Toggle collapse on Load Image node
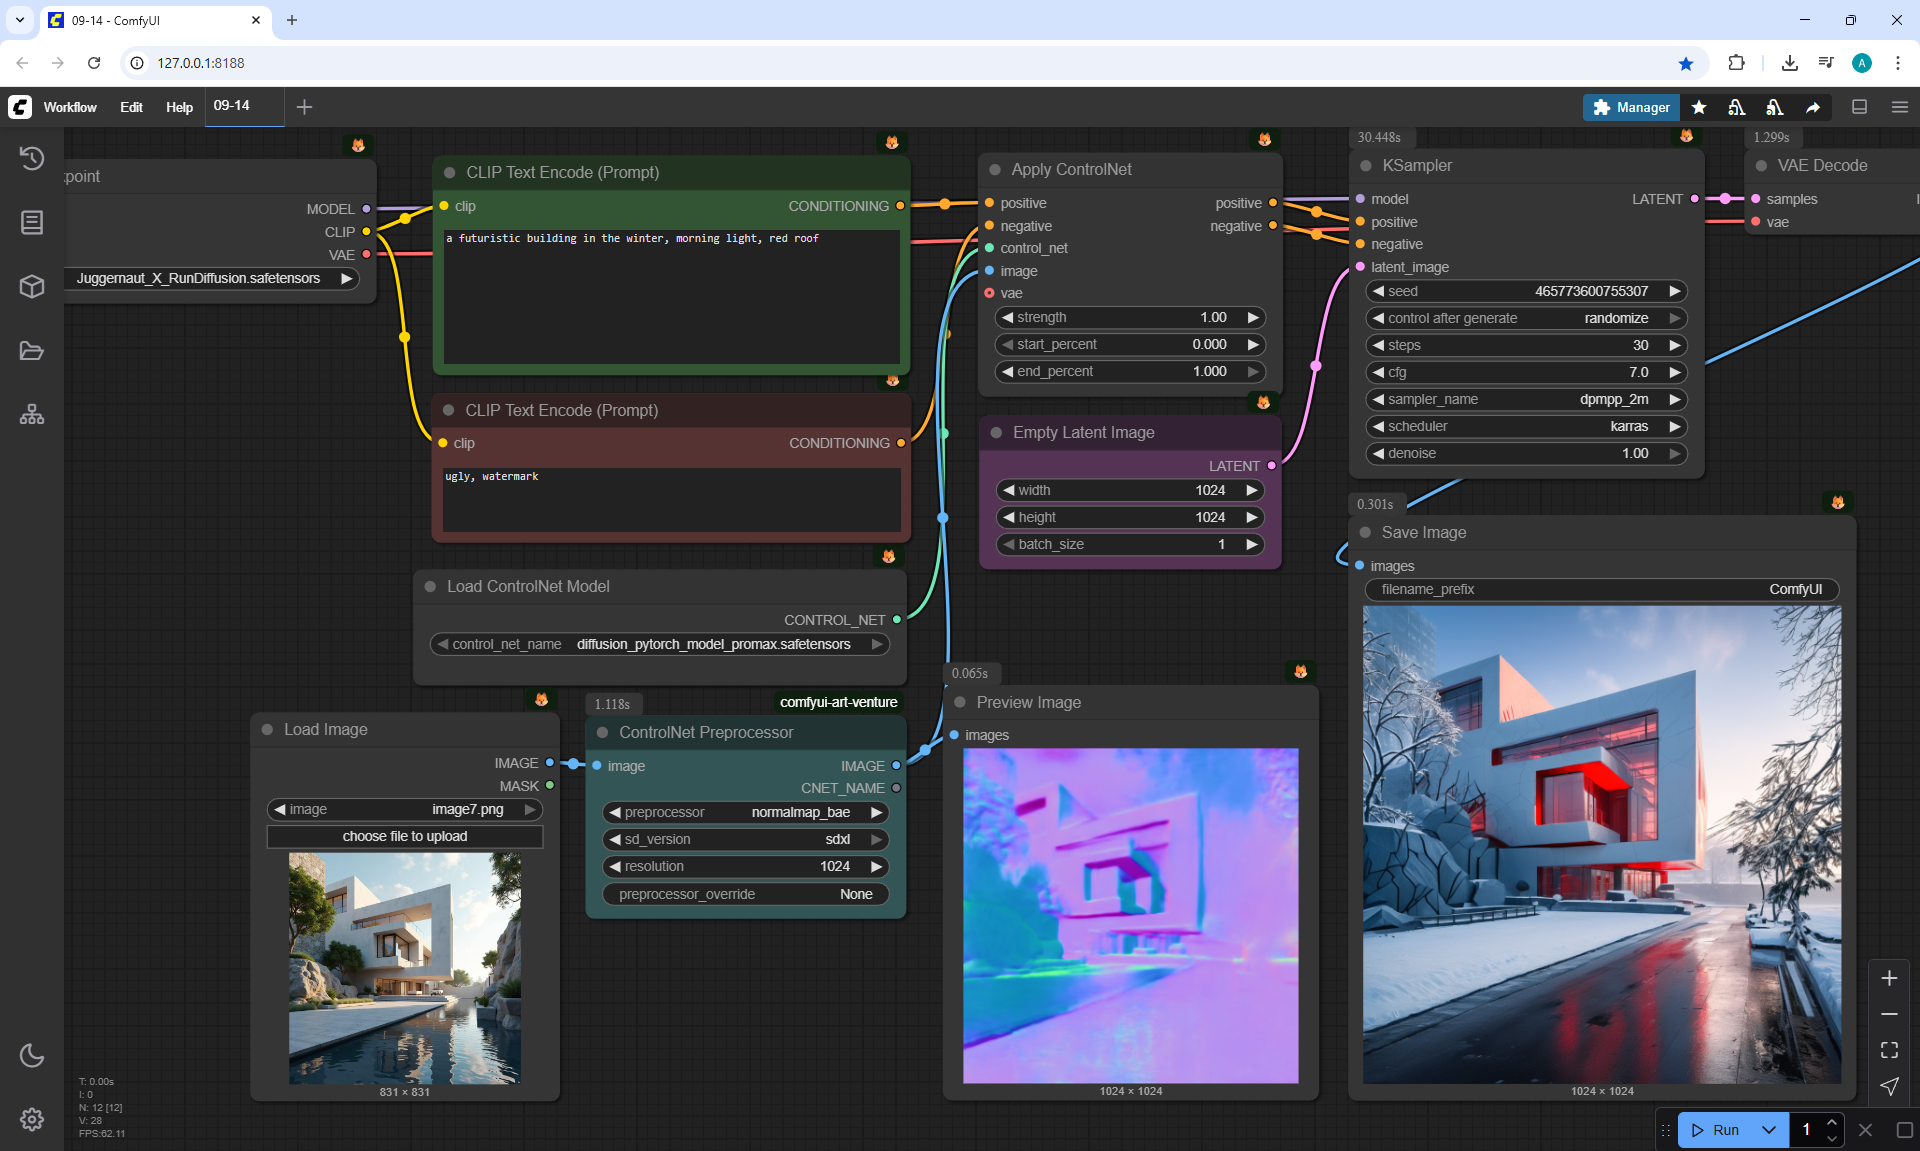The height and width of the screenshot is (1151, 1920). 267,730
